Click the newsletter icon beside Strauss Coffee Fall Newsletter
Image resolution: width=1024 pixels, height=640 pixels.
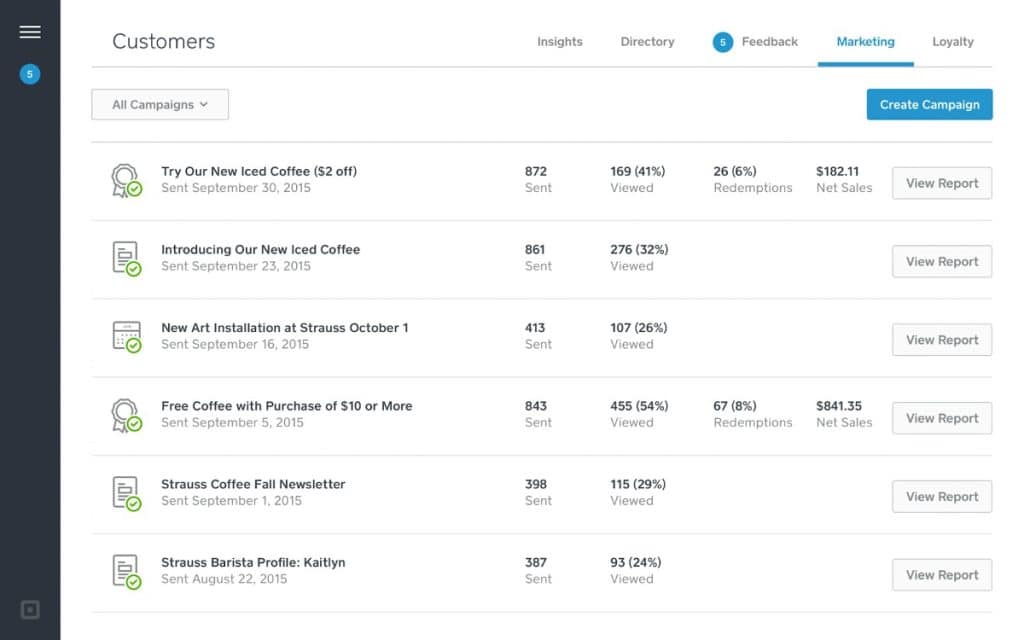125,493
